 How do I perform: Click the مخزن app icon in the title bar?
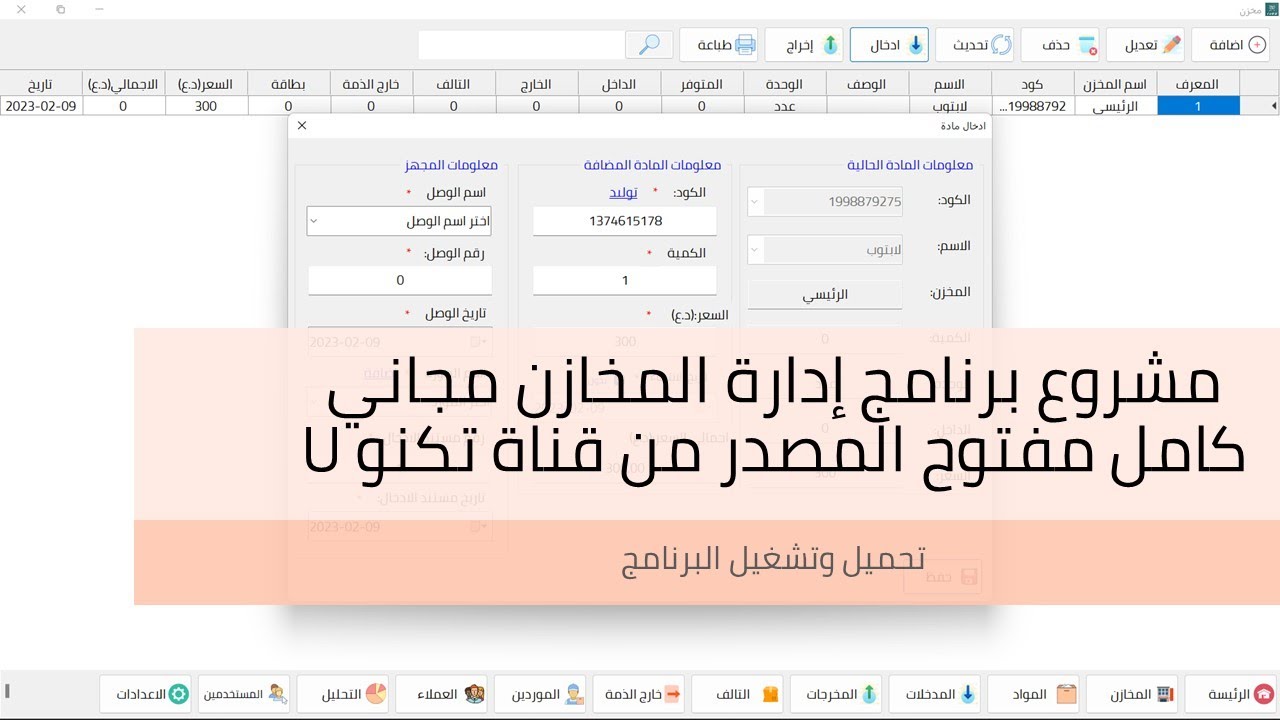click(x=1271, y=9)
